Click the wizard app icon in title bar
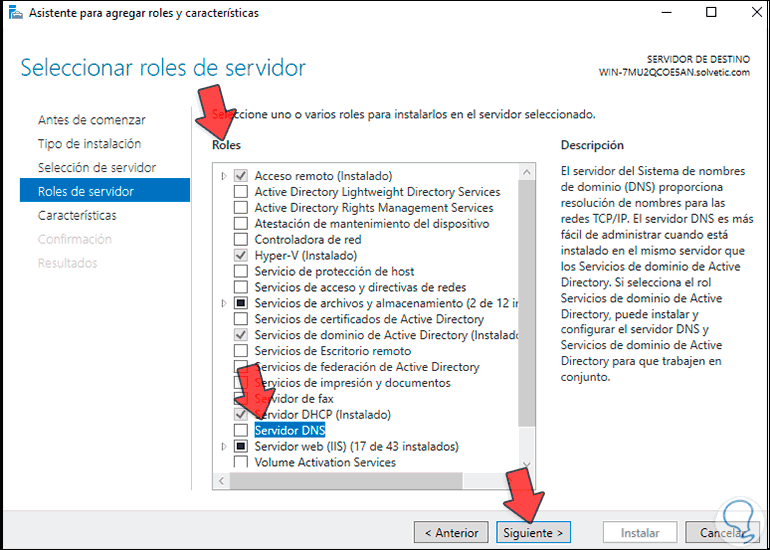770x550 pixels. pyautogui.click(x=16, y=13)
